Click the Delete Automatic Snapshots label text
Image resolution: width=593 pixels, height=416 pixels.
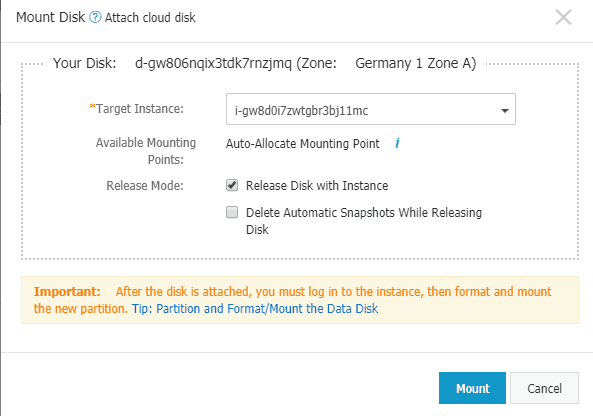pos(364,221)
